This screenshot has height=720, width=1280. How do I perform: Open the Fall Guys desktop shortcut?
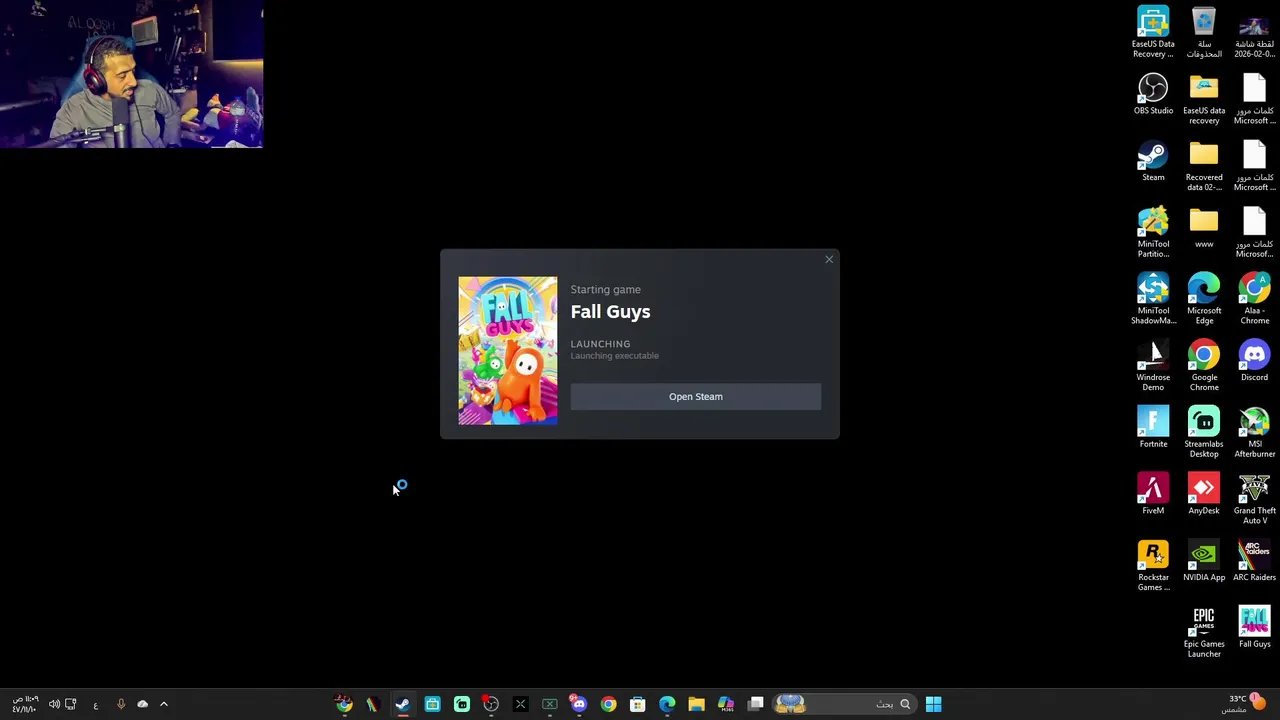[1254, 627]
